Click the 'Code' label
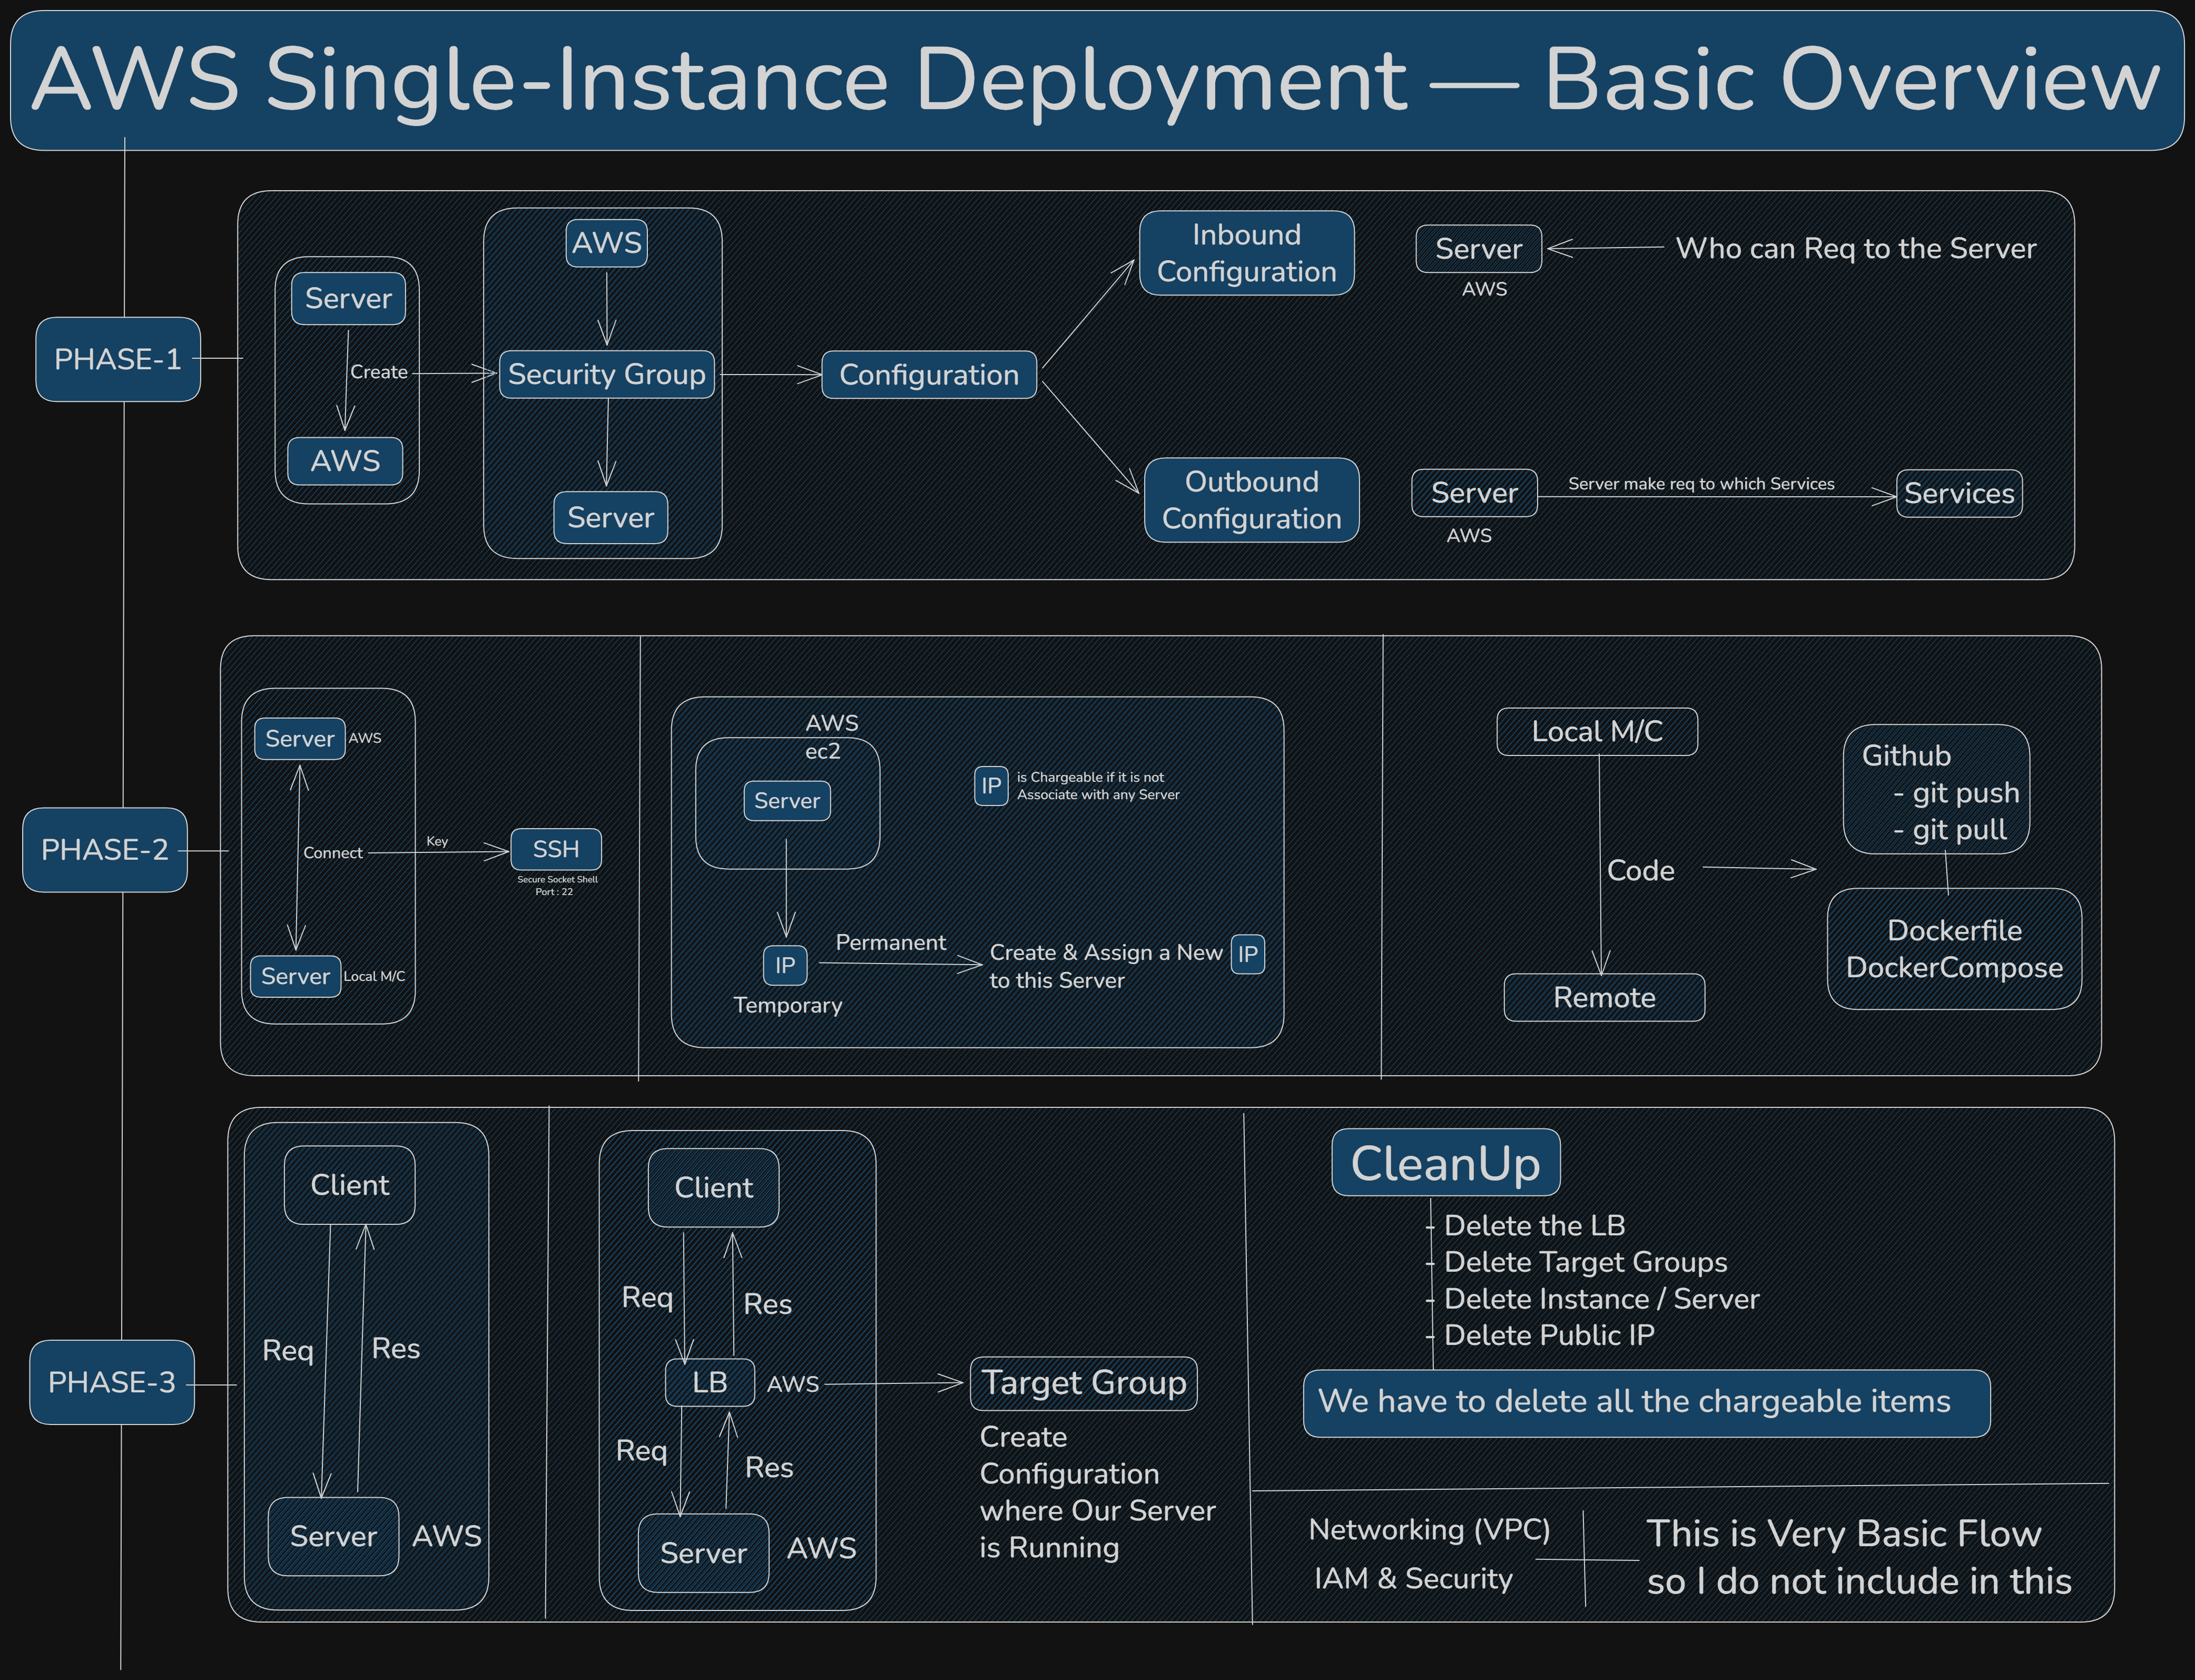 tap(1641, 871)
